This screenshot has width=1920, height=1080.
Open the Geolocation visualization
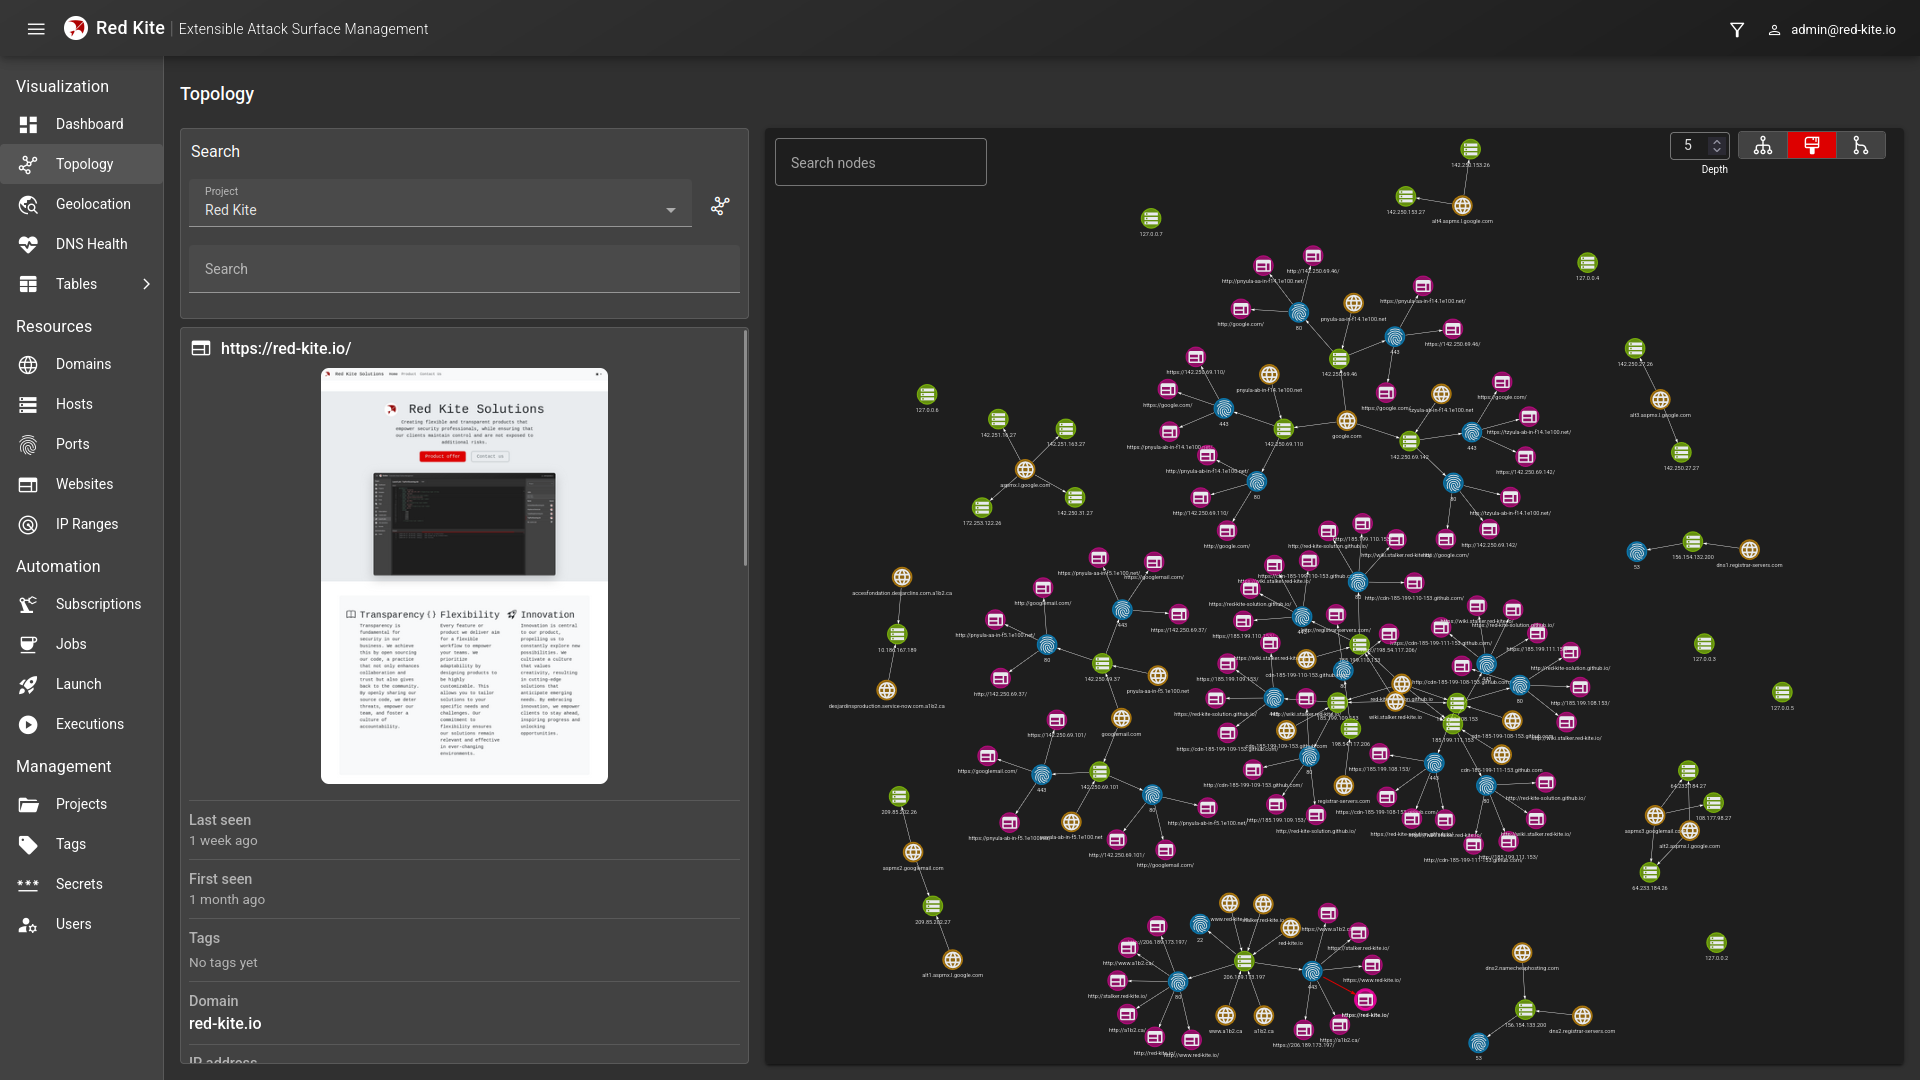click(93, 204)
